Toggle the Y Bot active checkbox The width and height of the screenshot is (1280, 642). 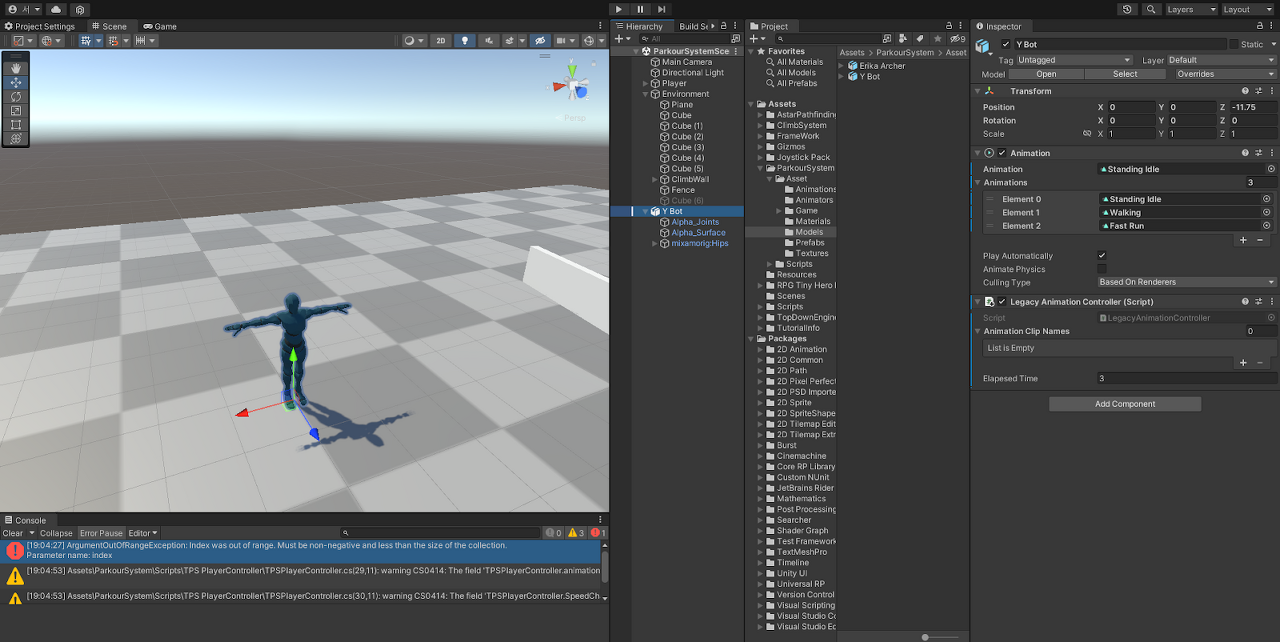1006,44
